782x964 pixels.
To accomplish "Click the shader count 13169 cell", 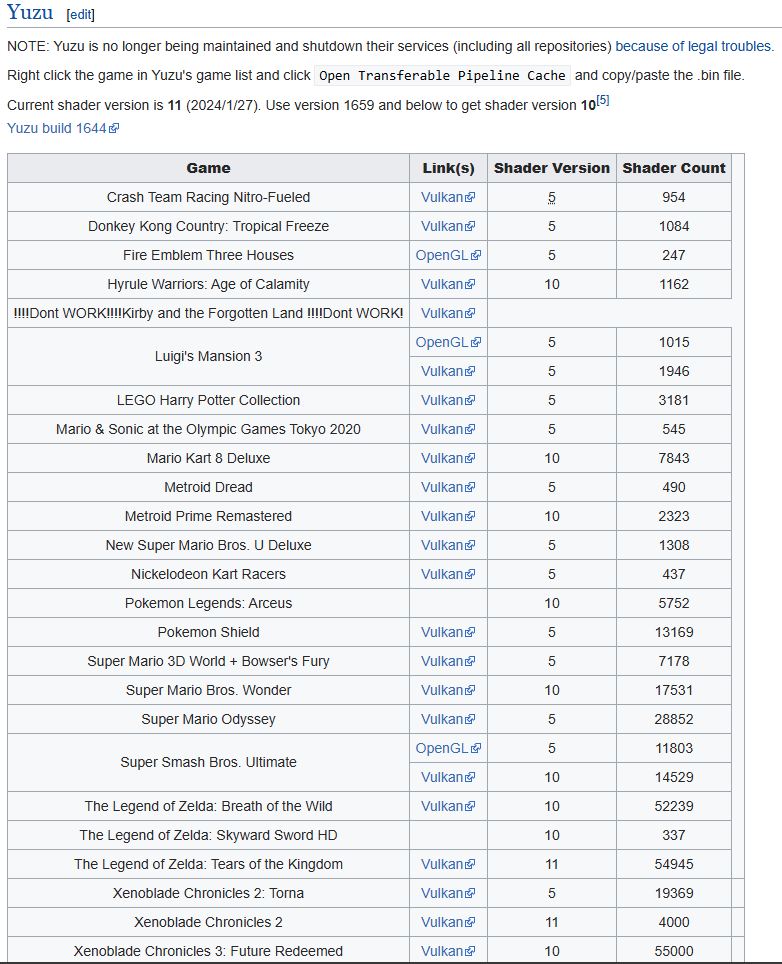I will click(674, 632).
